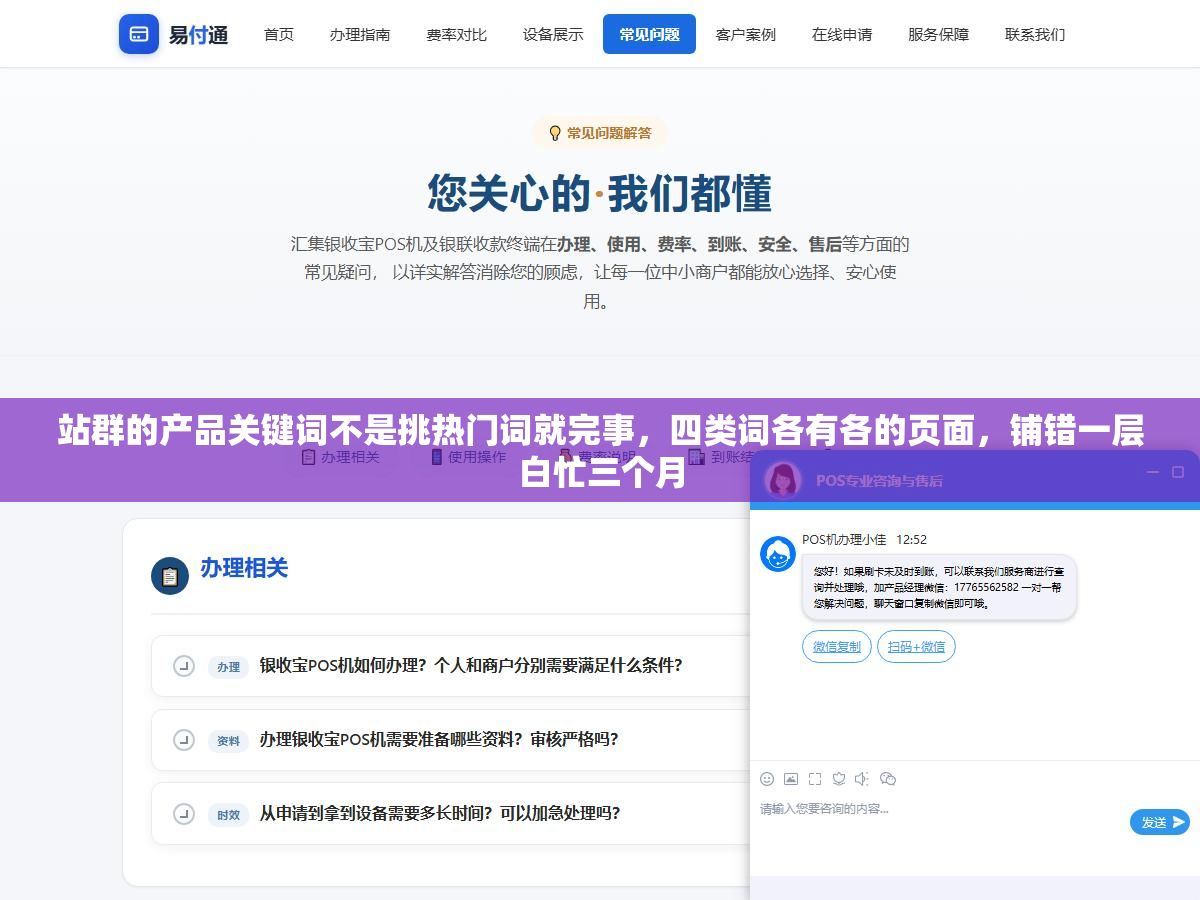Click the 您关心的·我们都懂 headline
Image resolution: width=1200 pixels, height=900 pixels.
[x=599, y=193]
